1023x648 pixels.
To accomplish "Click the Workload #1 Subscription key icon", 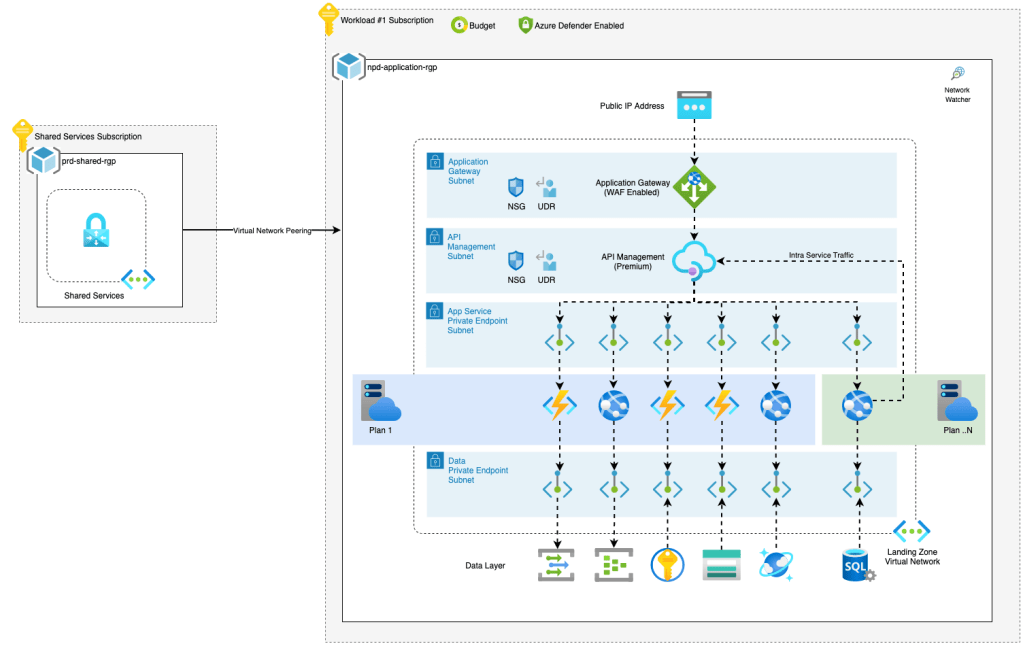I will click(328, 18).
